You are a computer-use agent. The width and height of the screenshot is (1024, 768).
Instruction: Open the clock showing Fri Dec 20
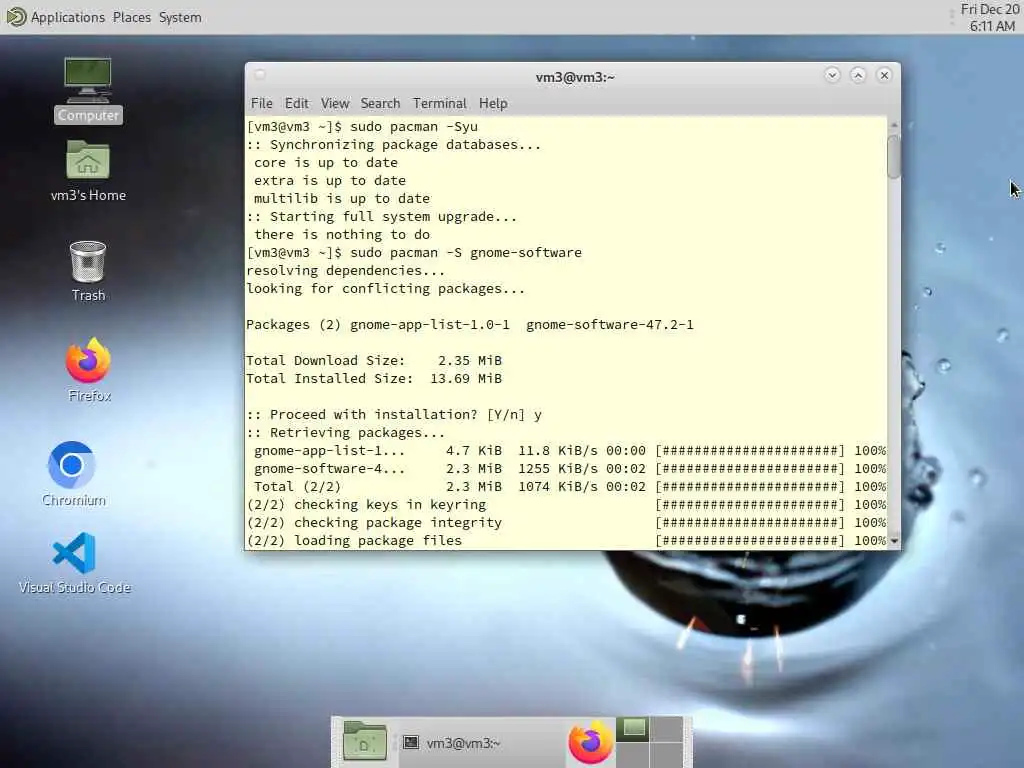(x=990, y=18)
